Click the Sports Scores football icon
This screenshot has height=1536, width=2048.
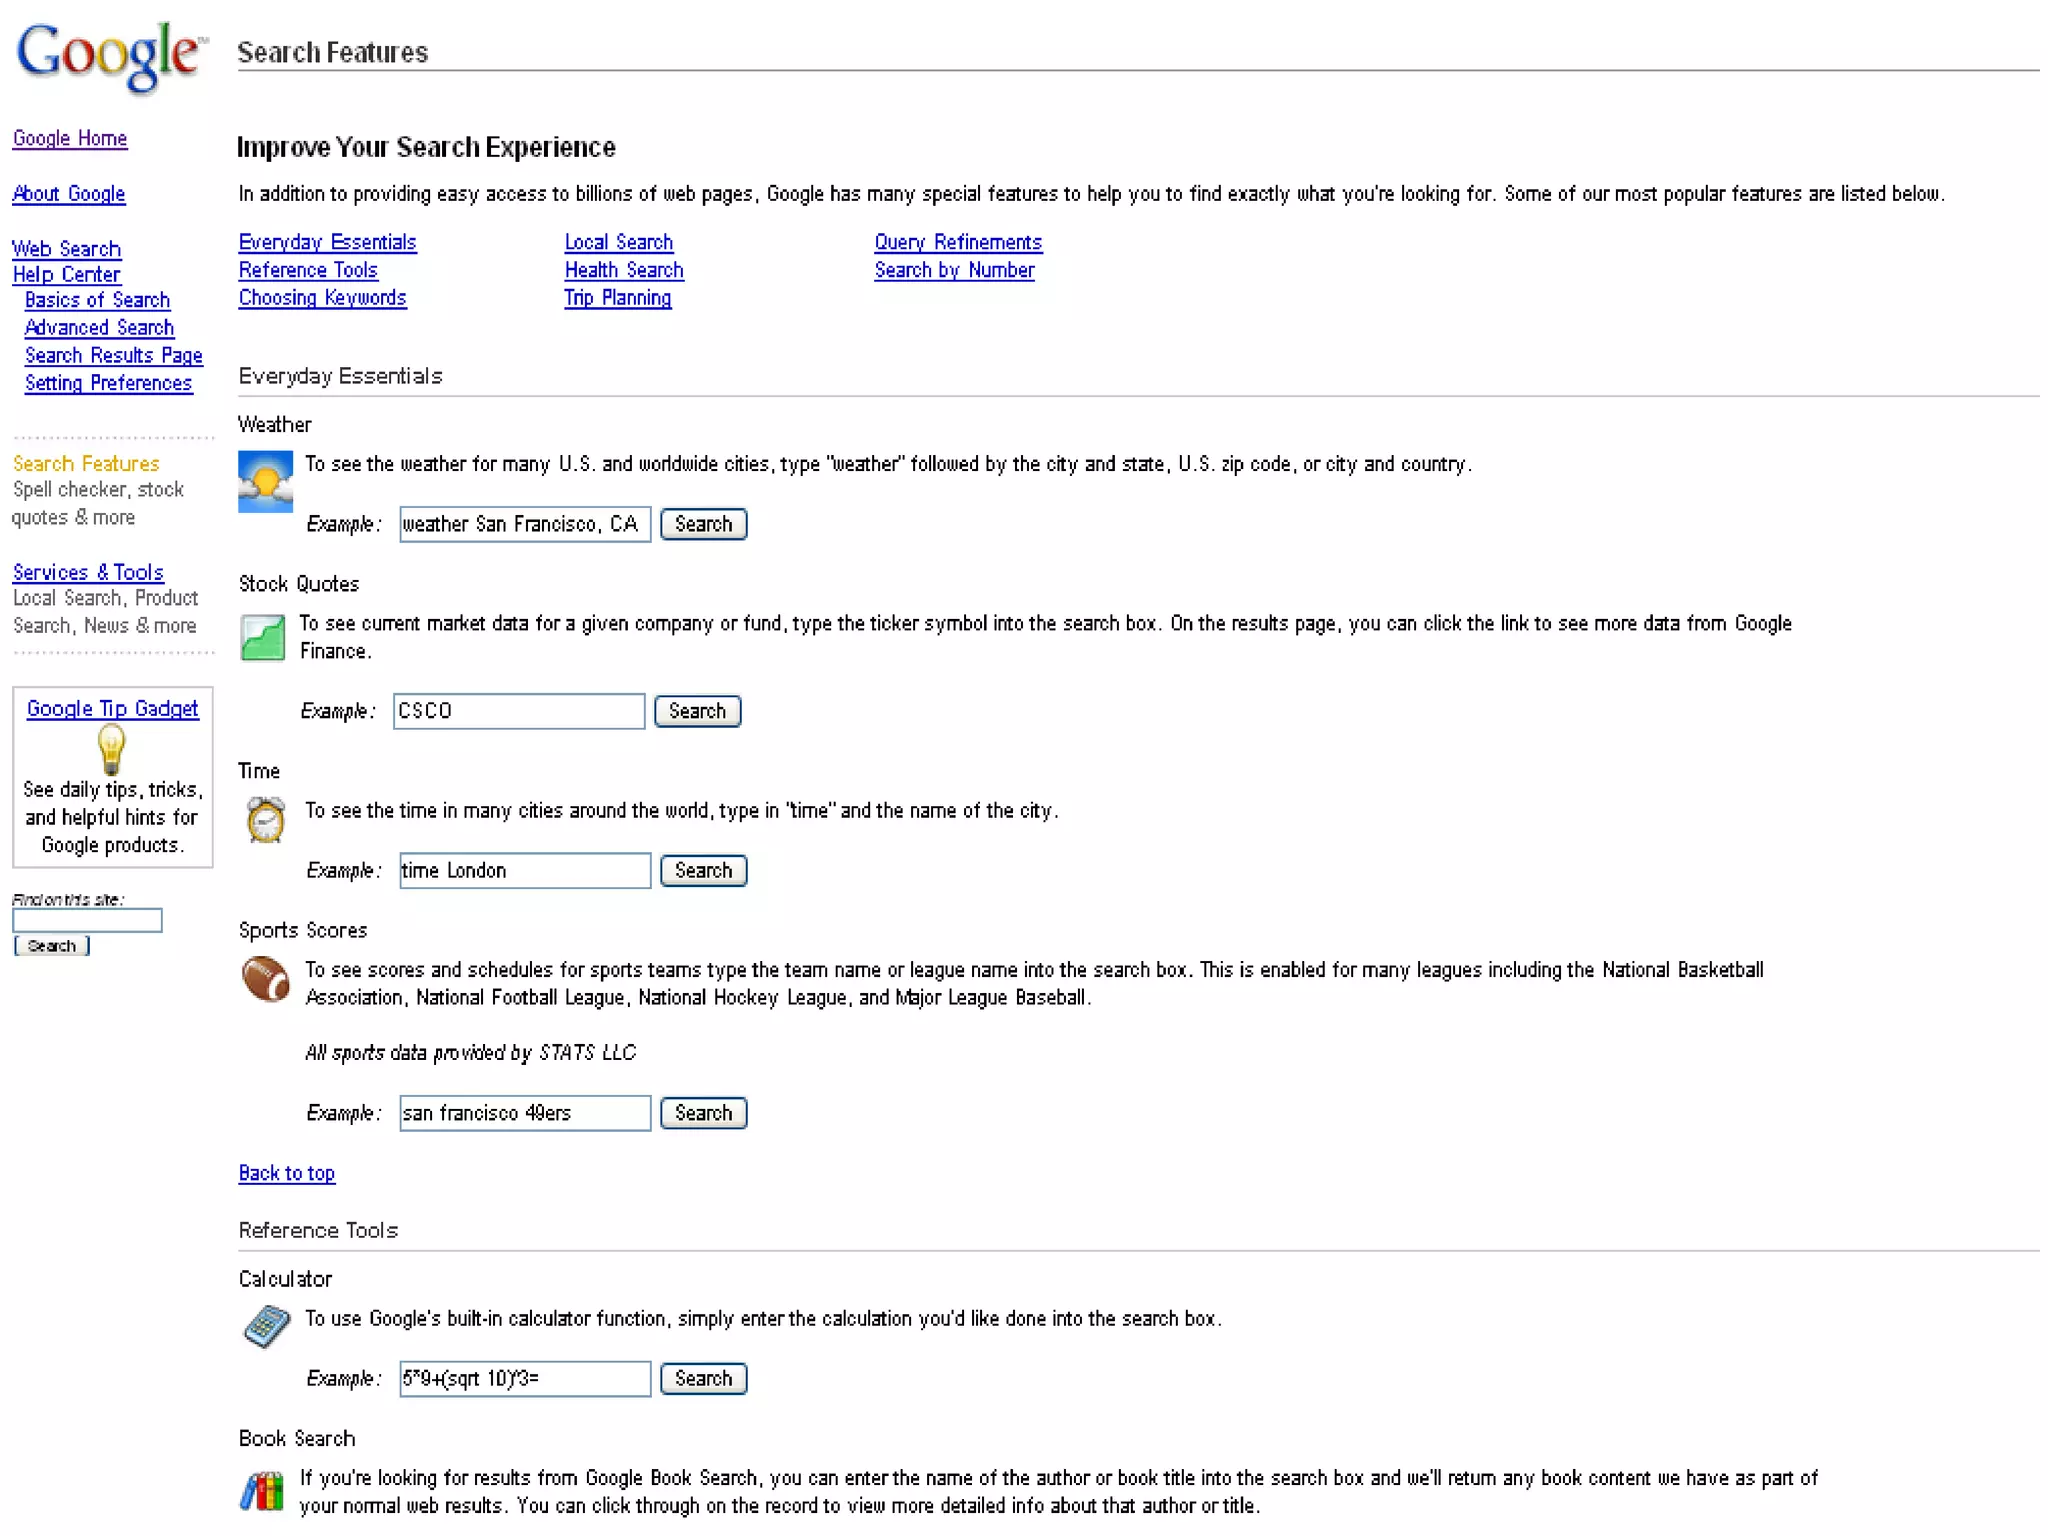pos(265,979)
